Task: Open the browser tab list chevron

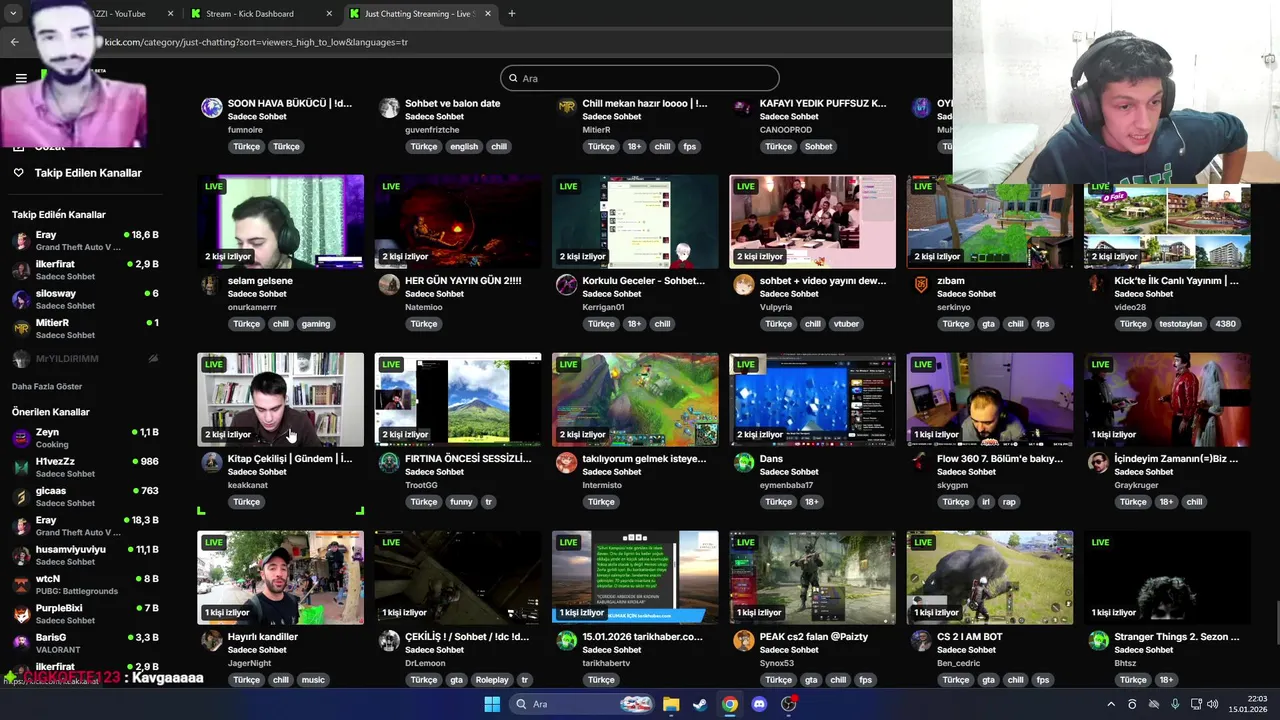Action: (13, 14)
